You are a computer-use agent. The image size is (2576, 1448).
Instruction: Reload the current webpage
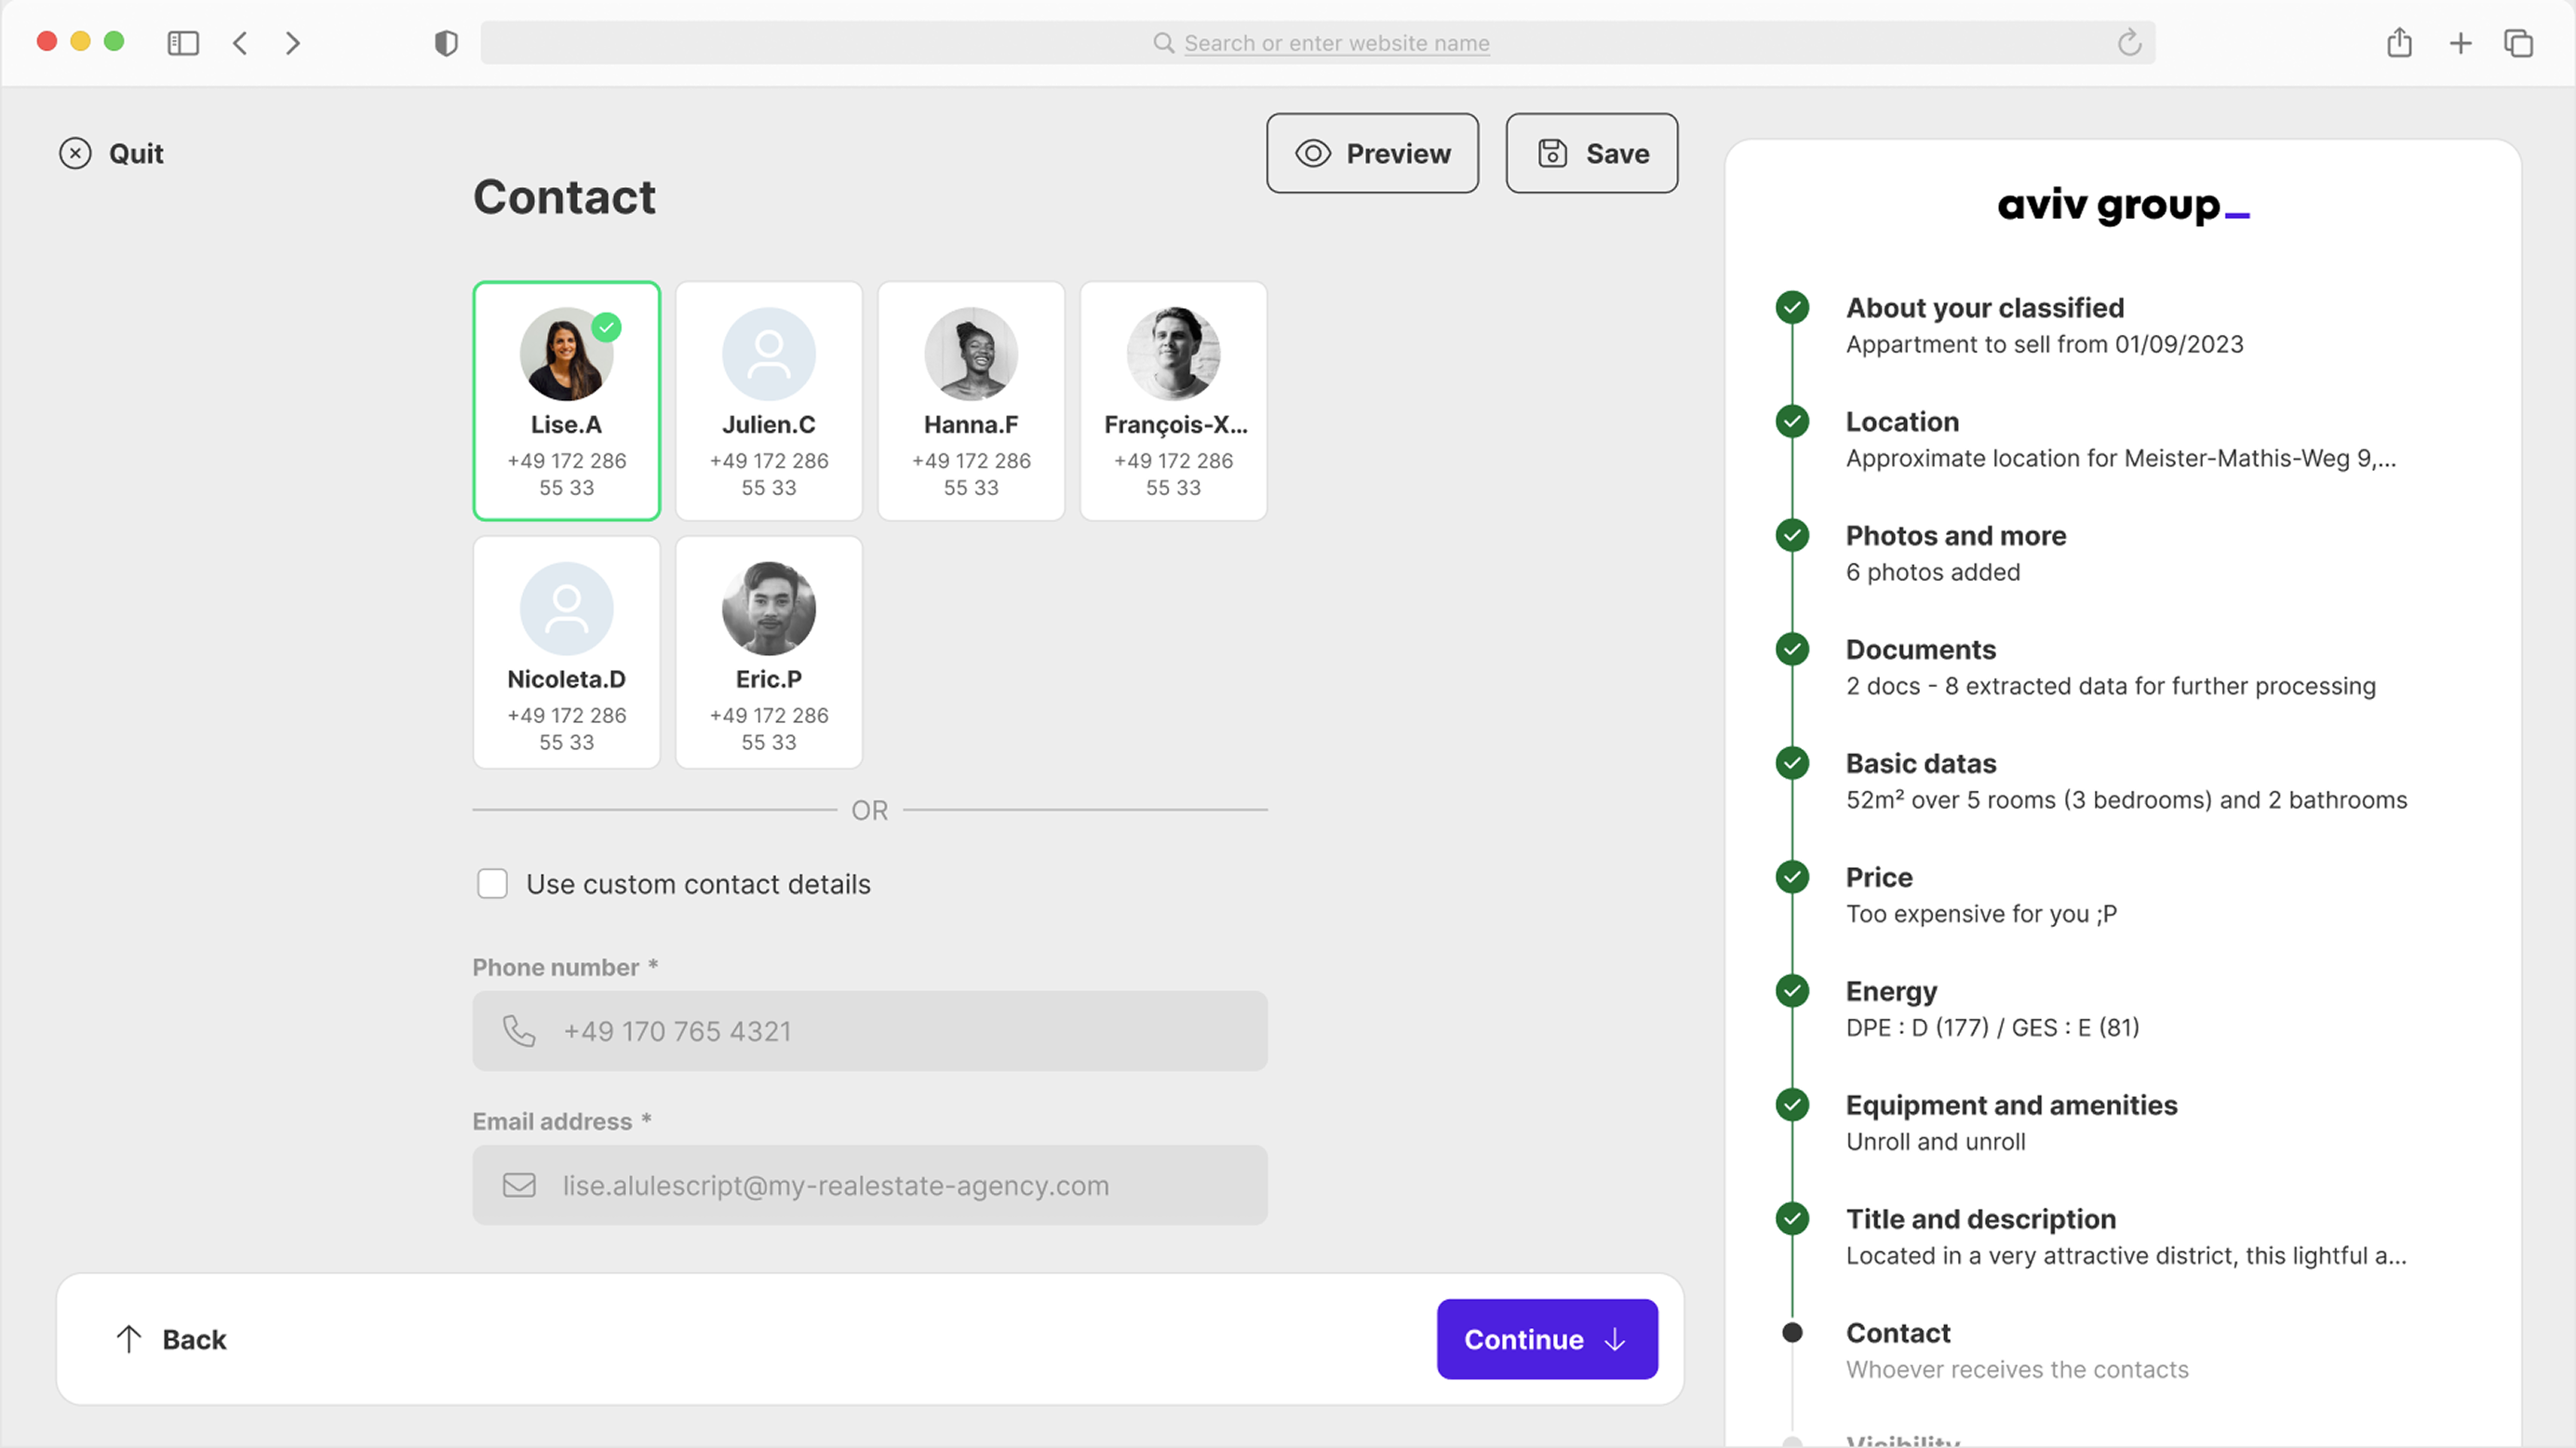coord(2129,43)
